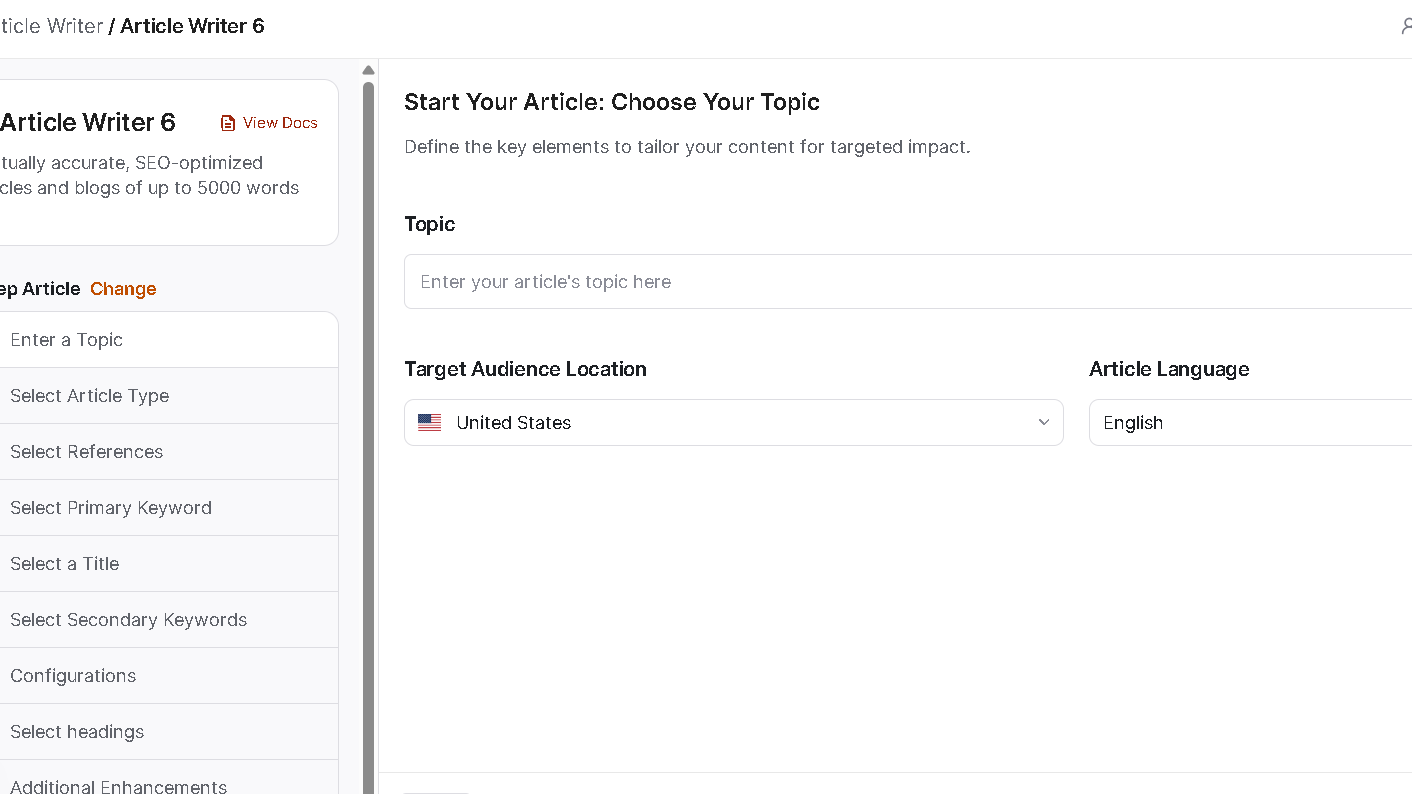Screen dimensions: 1412x794
Task: Focus the article topic input field
Action: coord(908,282)
